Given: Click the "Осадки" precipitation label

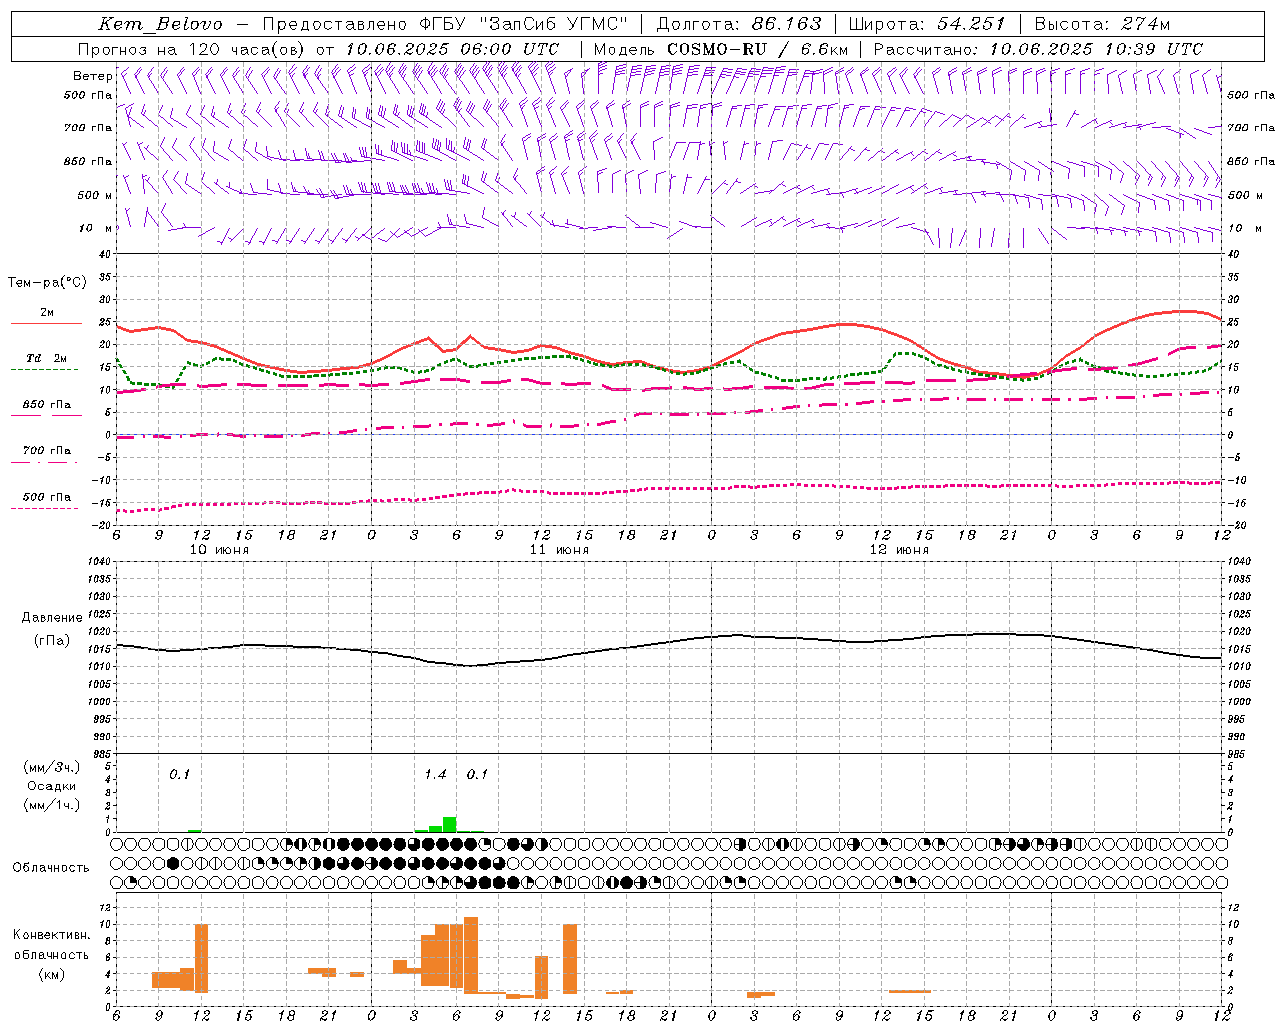Looking at the screenshot, I should click(x=51, y=786).
